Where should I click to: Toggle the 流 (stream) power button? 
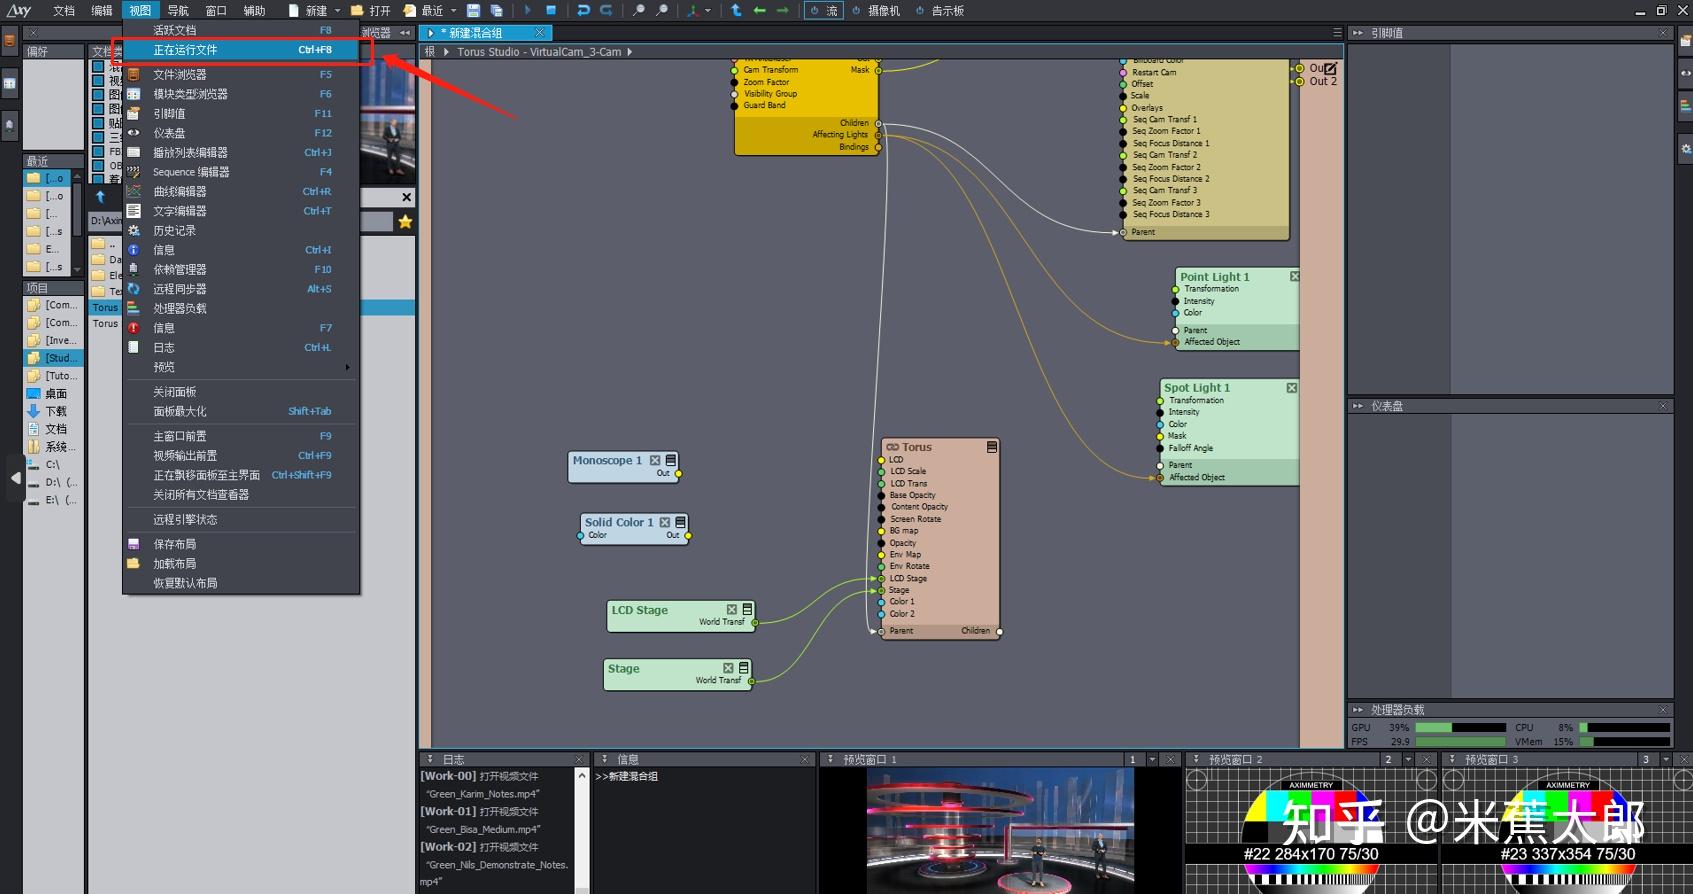[x=814, y=10]
